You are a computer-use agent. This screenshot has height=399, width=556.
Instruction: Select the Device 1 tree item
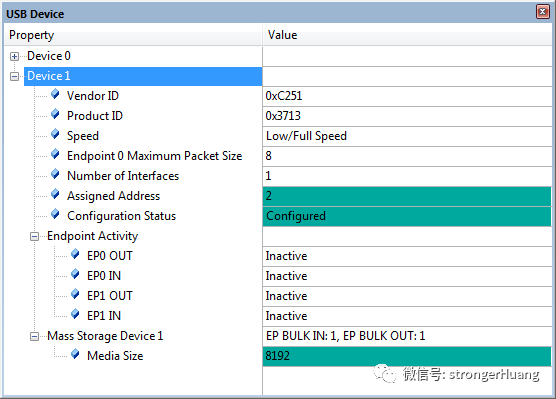(x=49, y=76)
